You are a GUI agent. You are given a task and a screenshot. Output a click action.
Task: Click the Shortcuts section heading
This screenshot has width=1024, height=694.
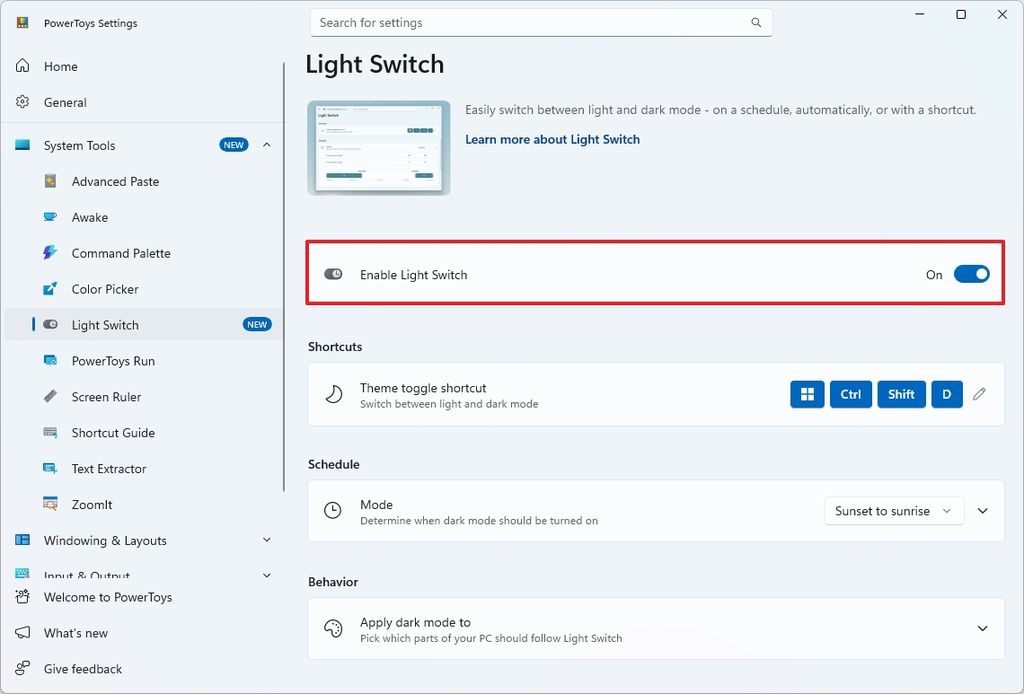click(335, 347)
